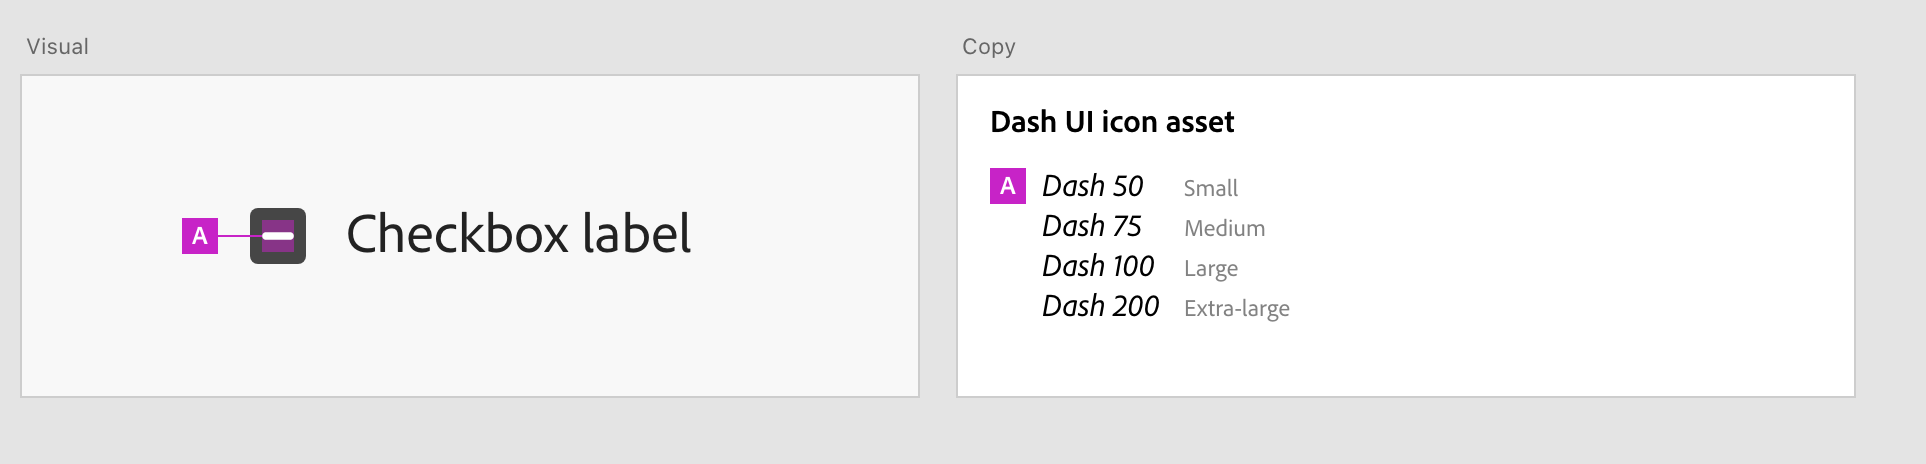Click the Extra-large size label
Image resolution: width=1926 pixels, height=464 pixels.
click(x=1236, y=308)
